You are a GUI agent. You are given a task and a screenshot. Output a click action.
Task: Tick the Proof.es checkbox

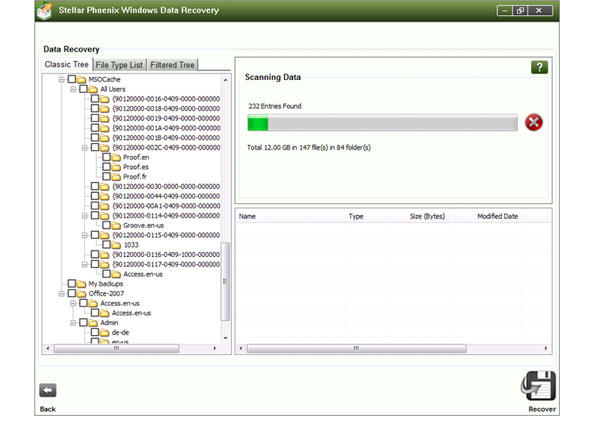pos(106,167)
